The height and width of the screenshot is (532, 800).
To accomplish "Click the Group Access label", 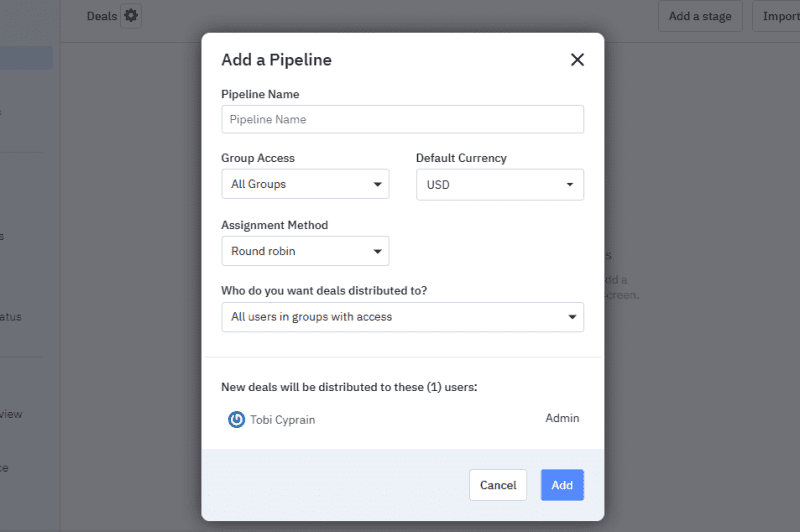I will pyautogui.click(x=258, y=158).
